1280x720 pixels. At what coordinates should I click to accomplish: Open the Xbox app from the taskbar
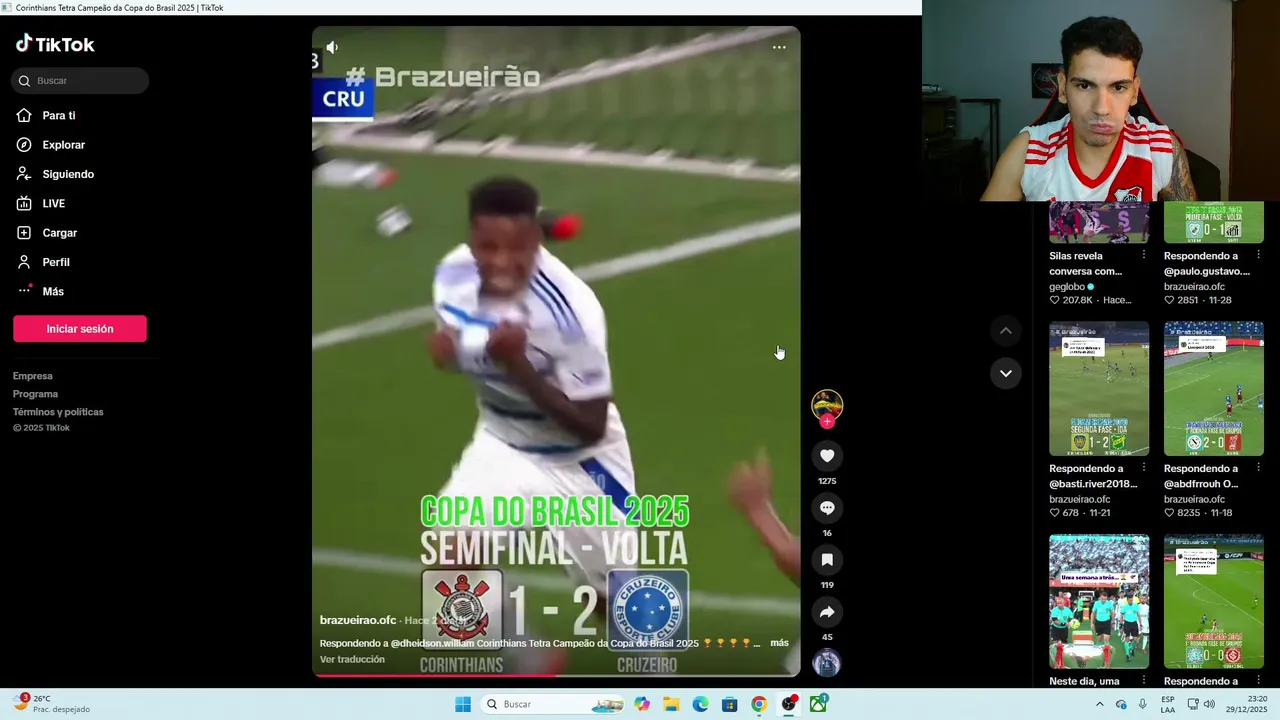click(818, 704)
